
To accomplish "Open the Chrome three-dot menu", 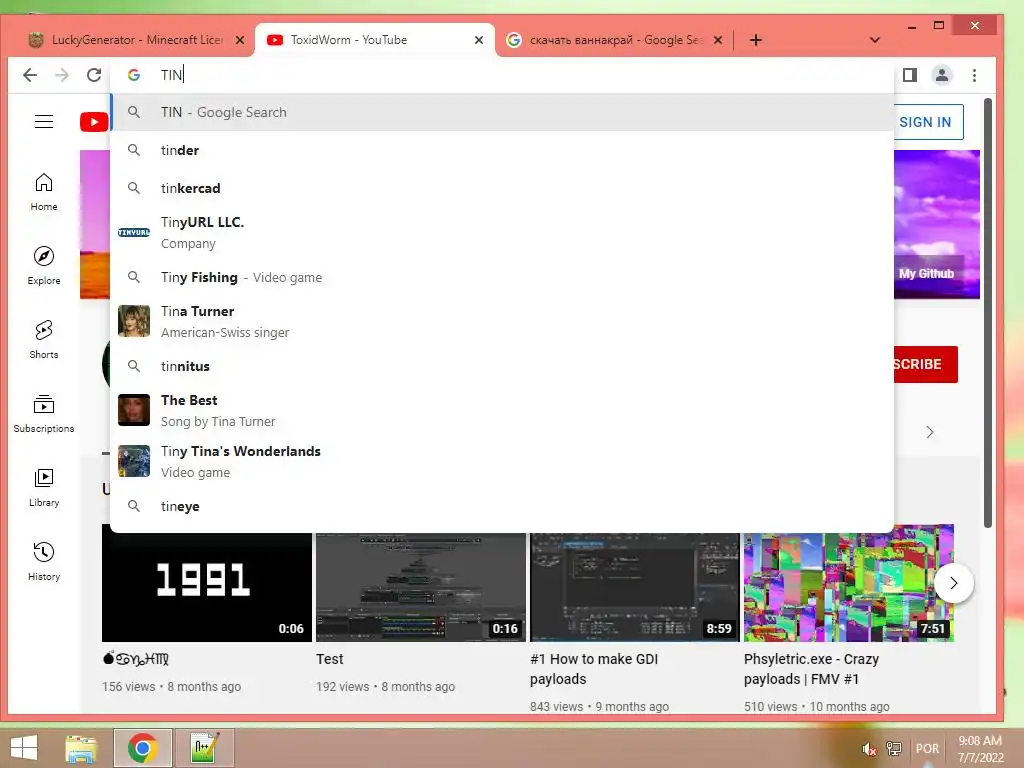I will 974,75.
